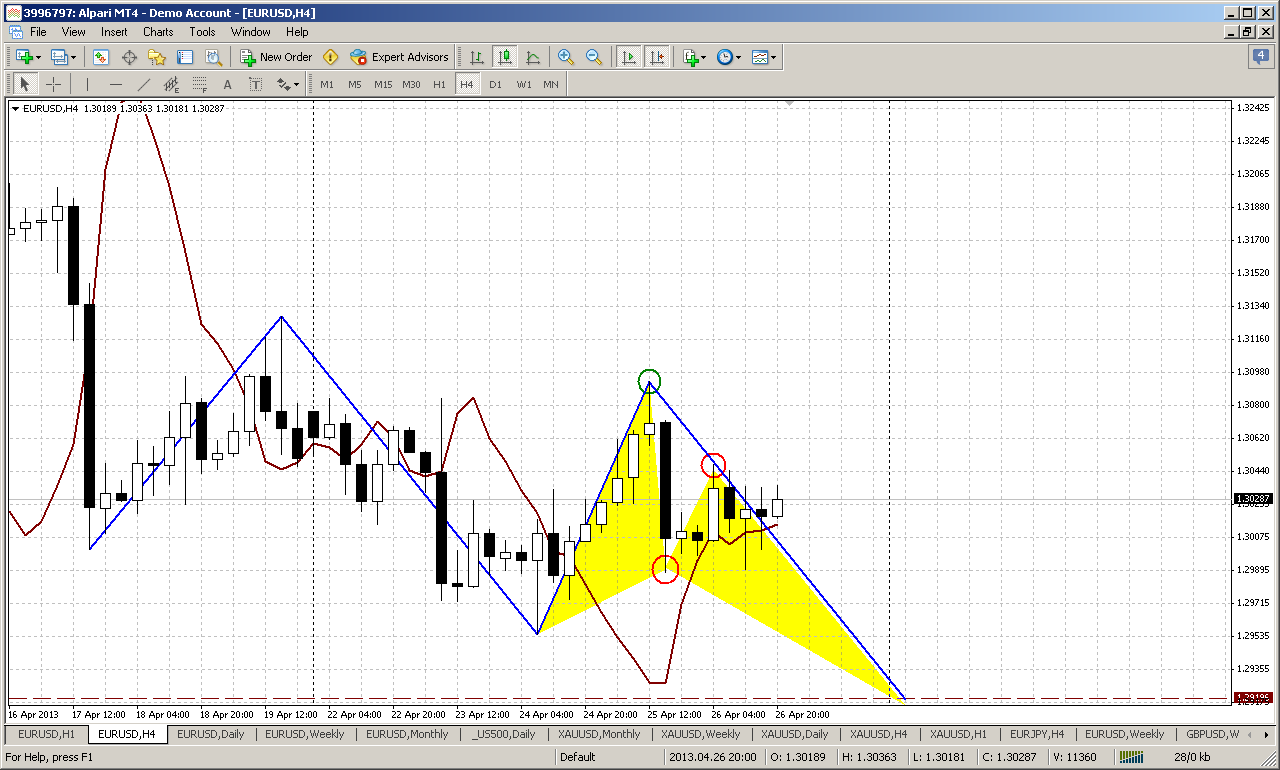Select the Text tool
The image size is (1280, 770).
pyautogui.click(x=228, y=84)
